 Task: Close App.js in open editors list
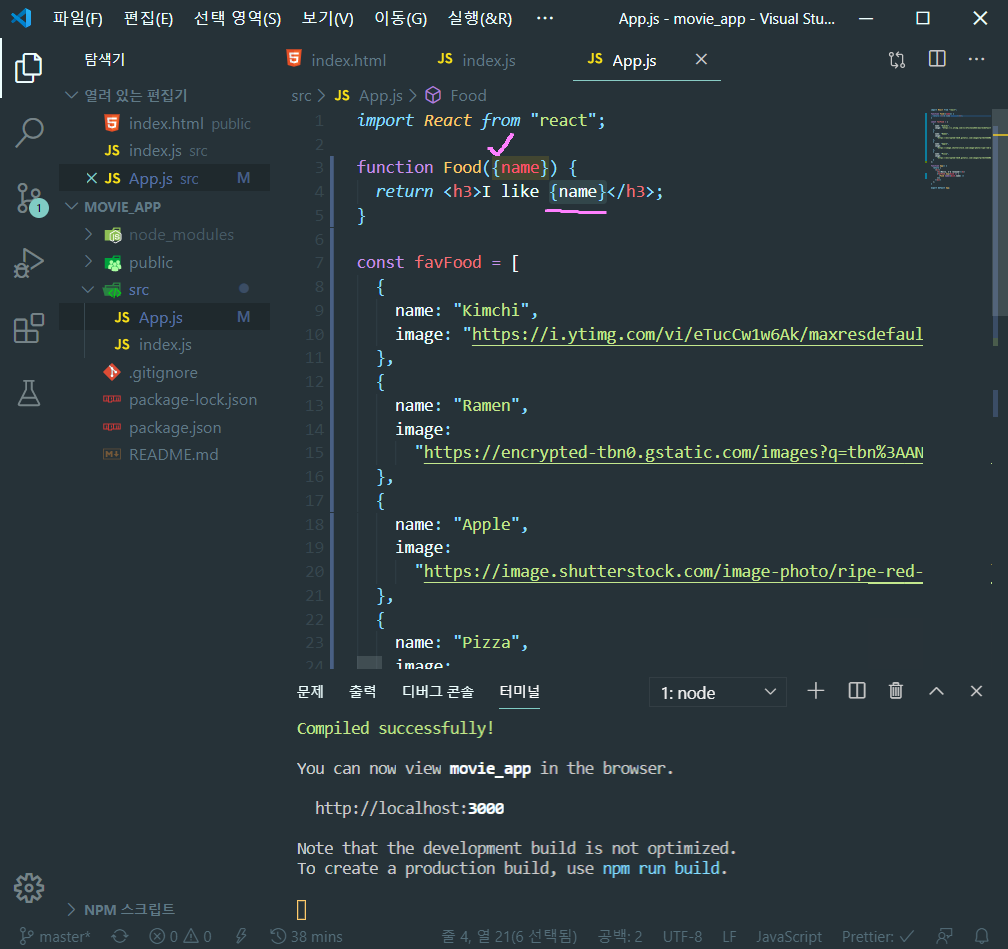(x=92, y=178)
